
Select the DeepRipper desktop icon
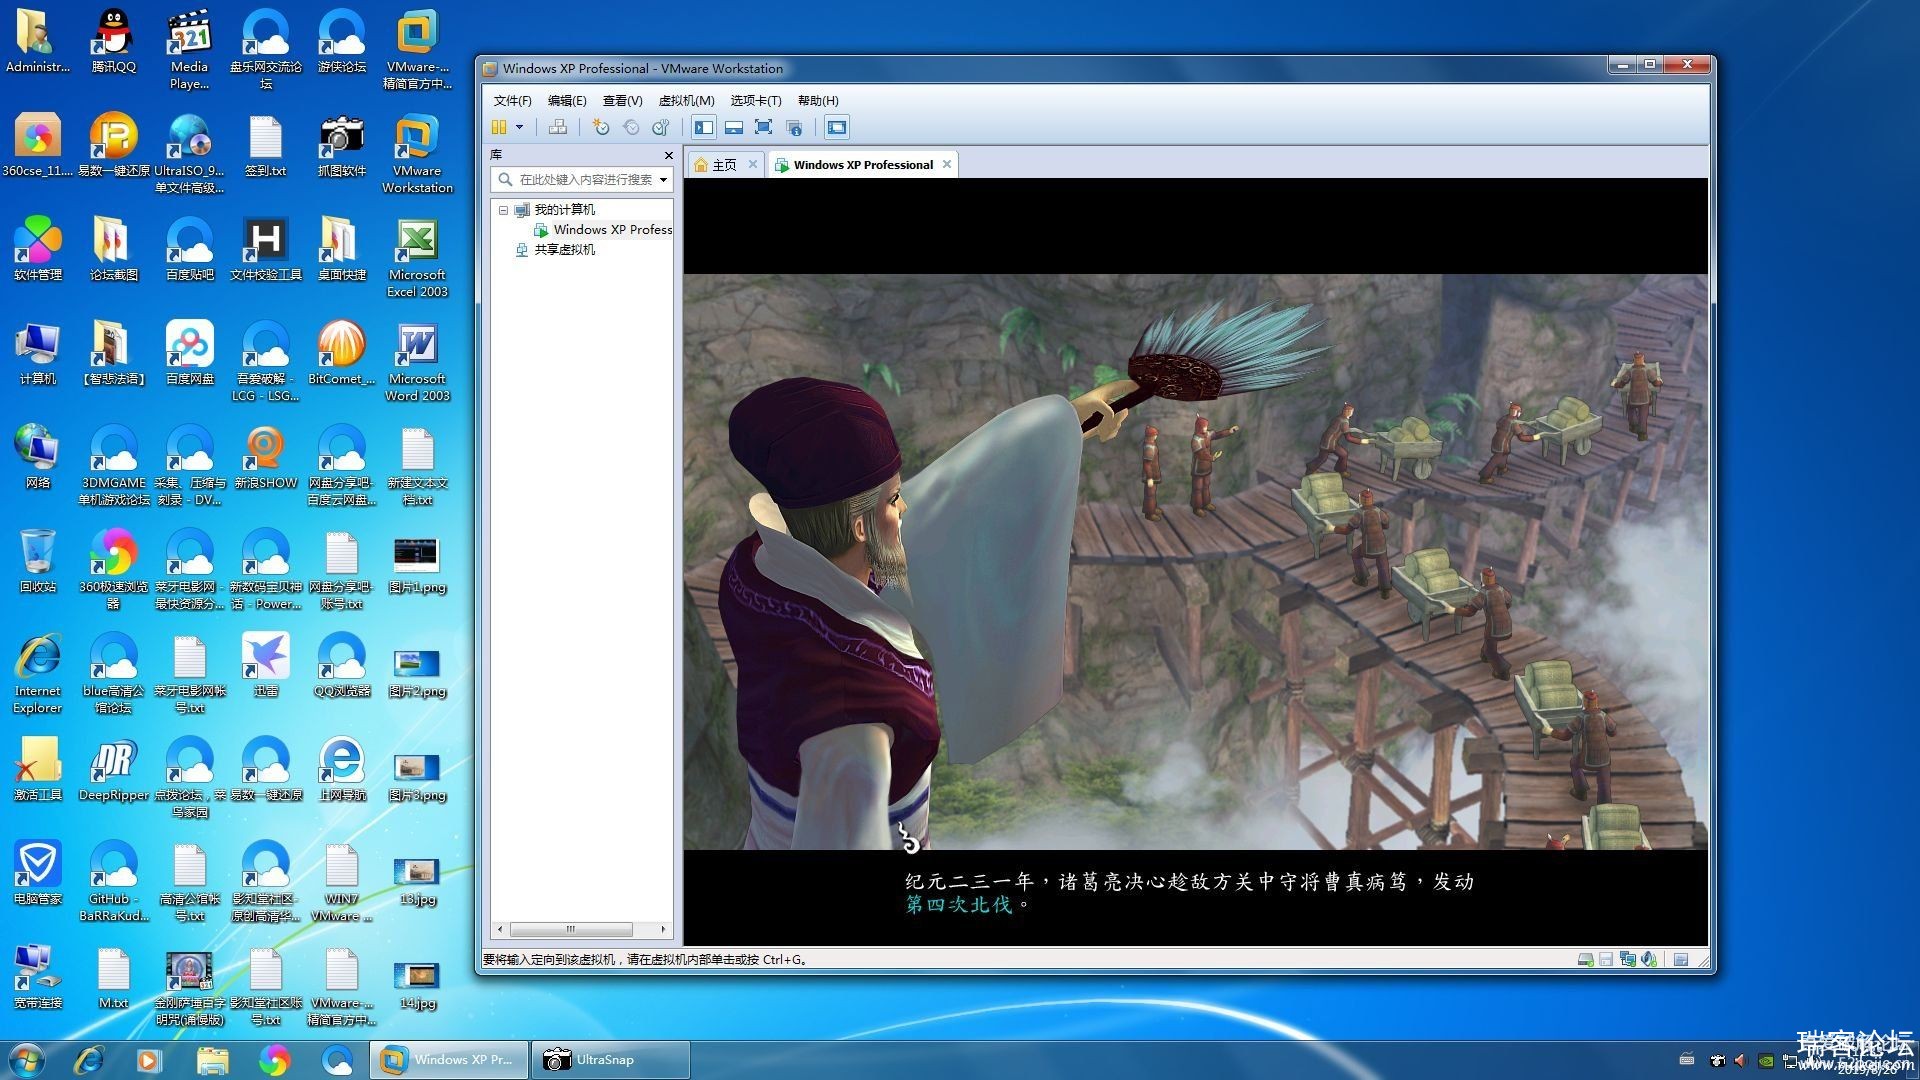(113, 770)
